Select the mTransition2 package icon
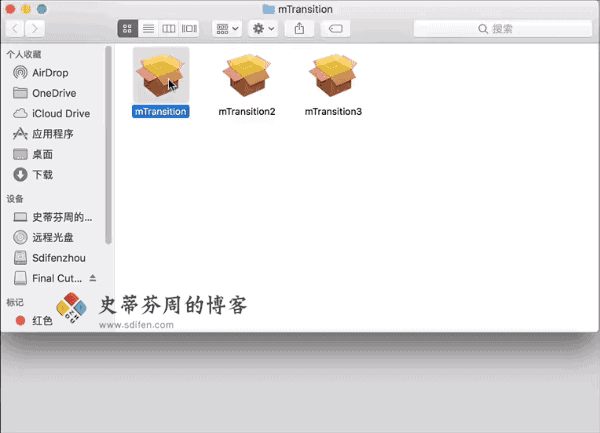 pos(247,75)
